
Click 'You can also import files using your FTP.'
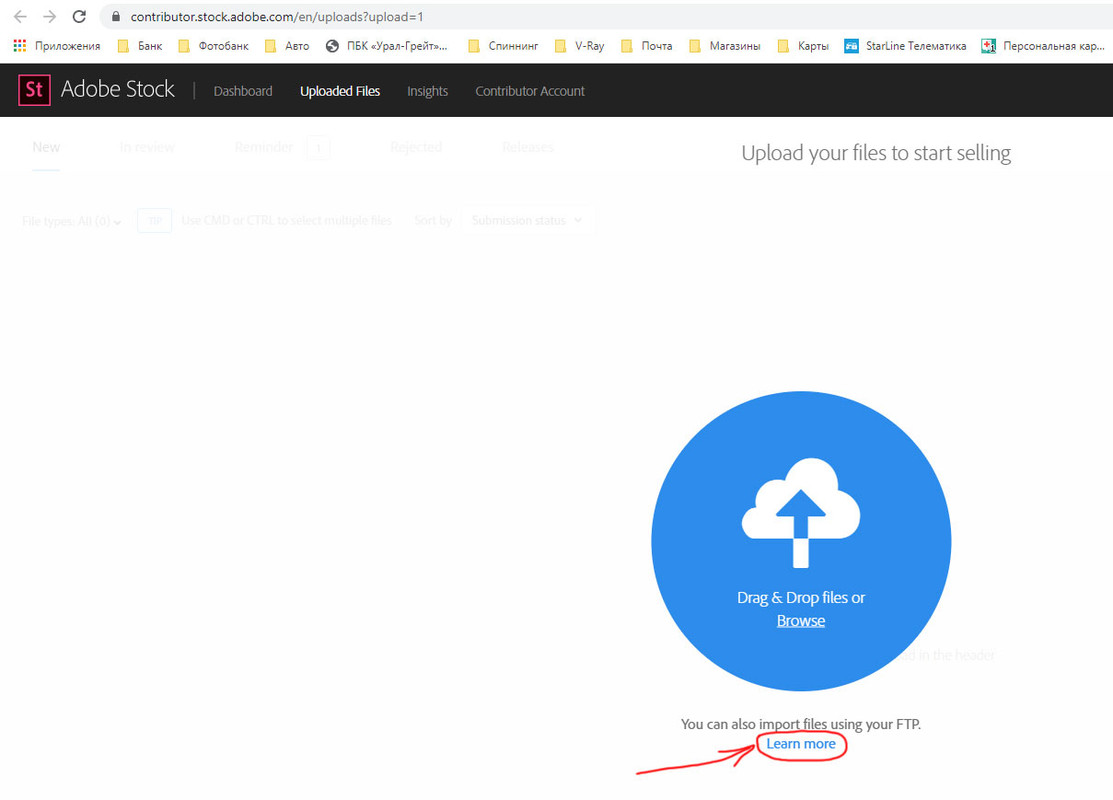[801, 724]
